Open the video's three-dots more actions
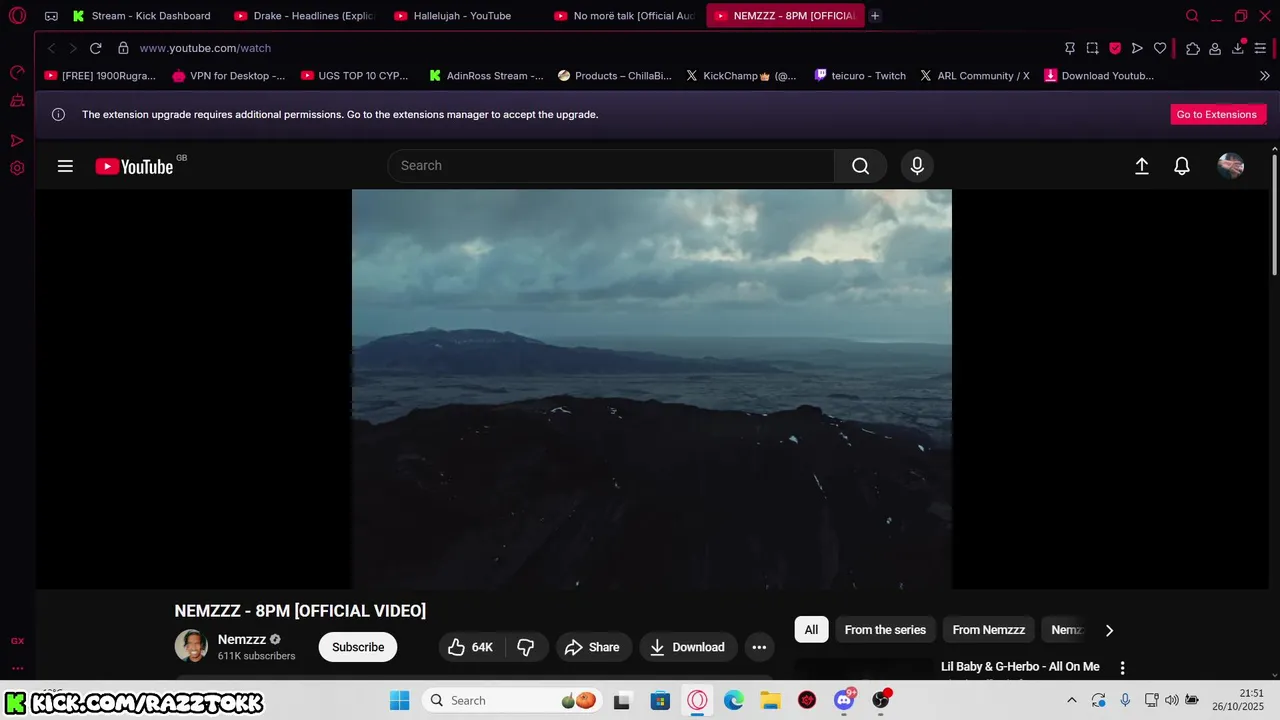Screen dimensions: 1280x720 click(759, 647)
